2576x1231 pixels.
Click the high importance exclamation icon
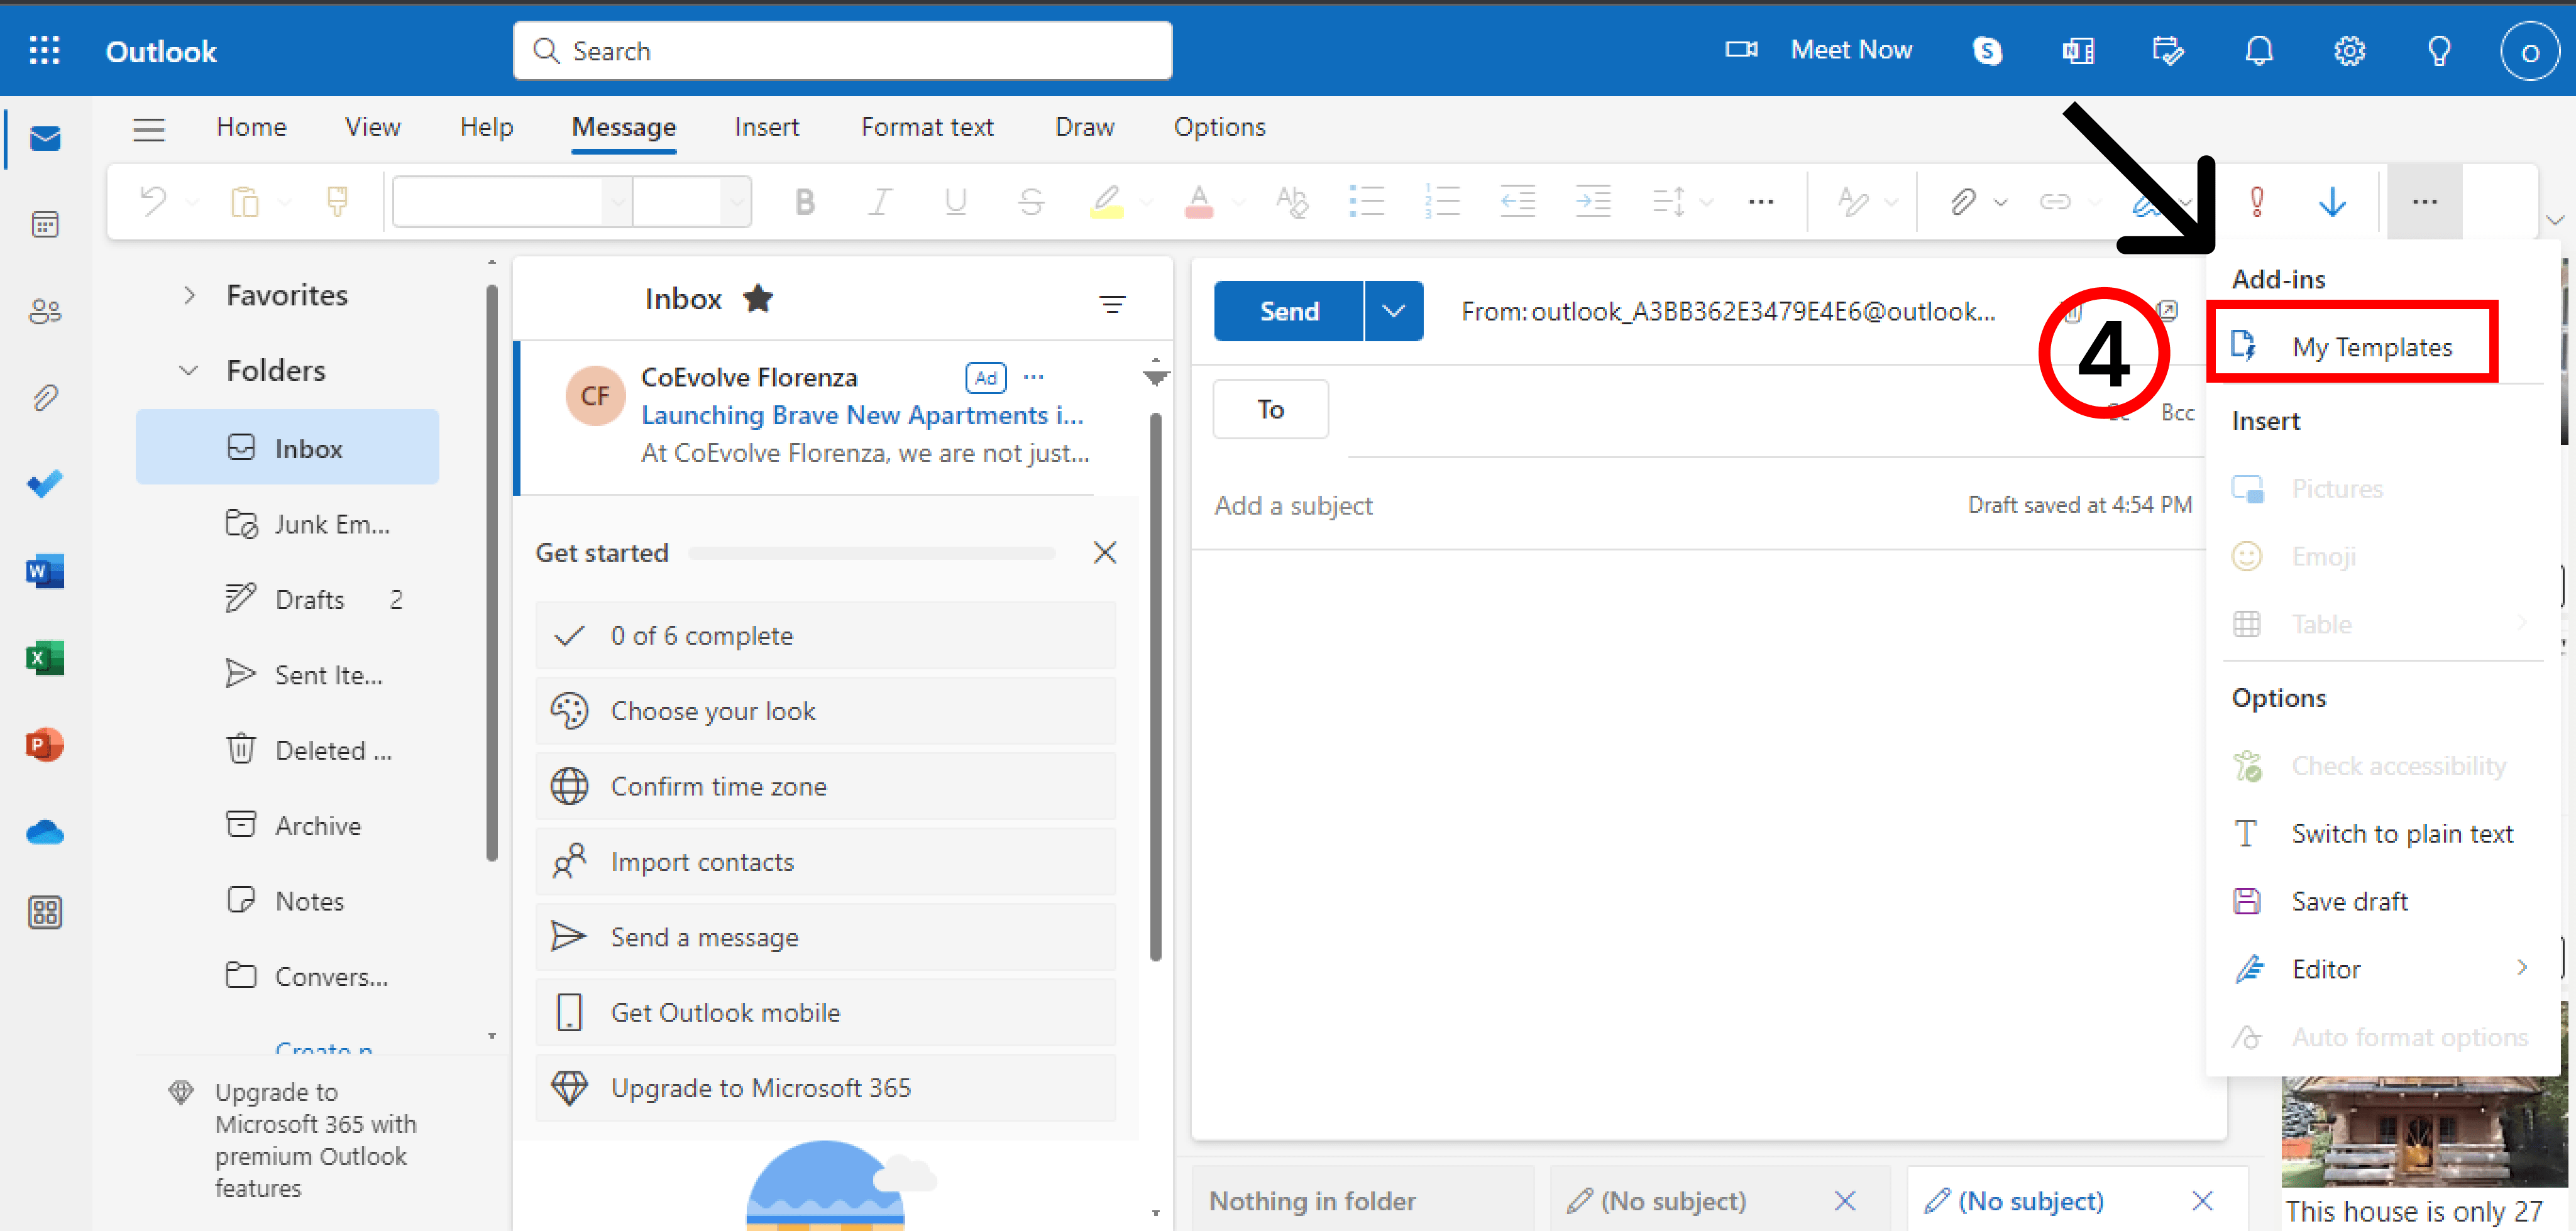point(2257,202)
